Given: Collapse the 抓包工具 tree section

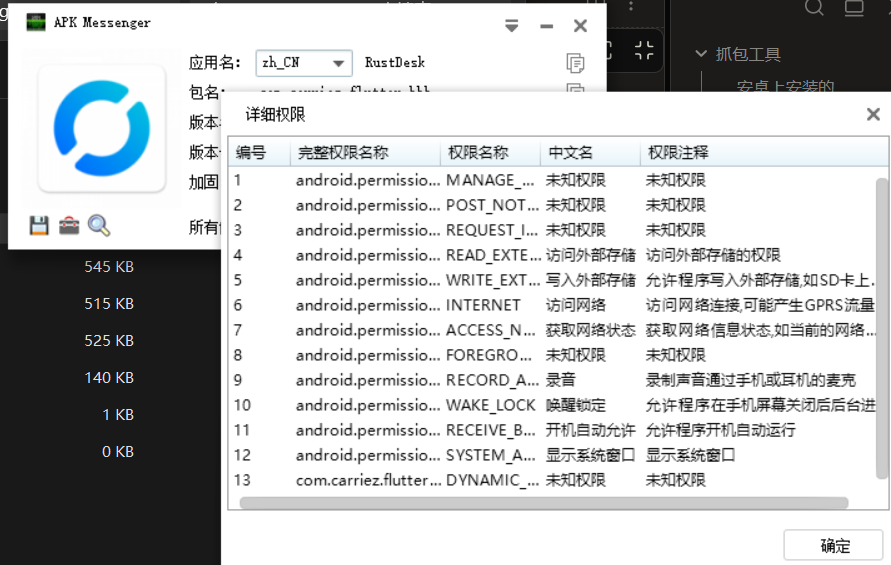Looking at the screenshot, I should pos(701,54).
